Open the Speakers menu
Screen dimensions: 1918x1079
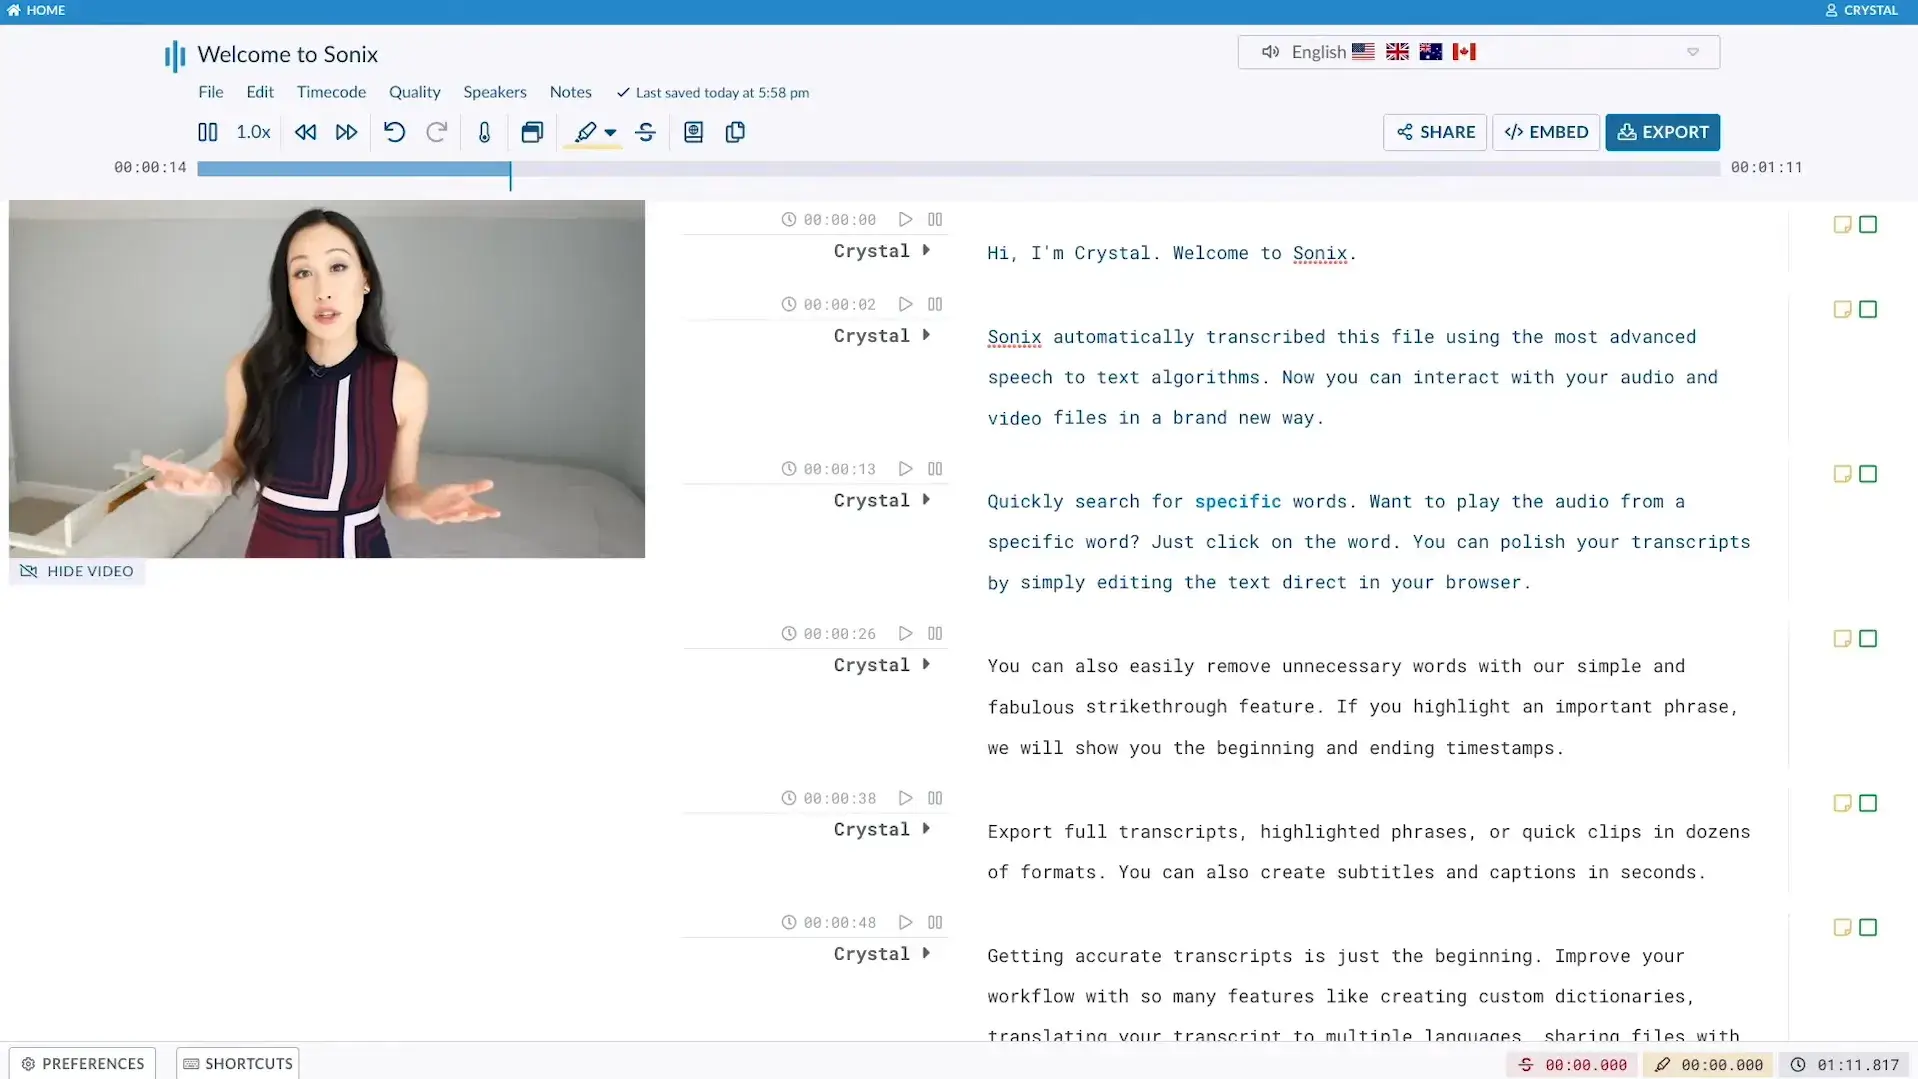pyautogui.click(x=494, y=92)
